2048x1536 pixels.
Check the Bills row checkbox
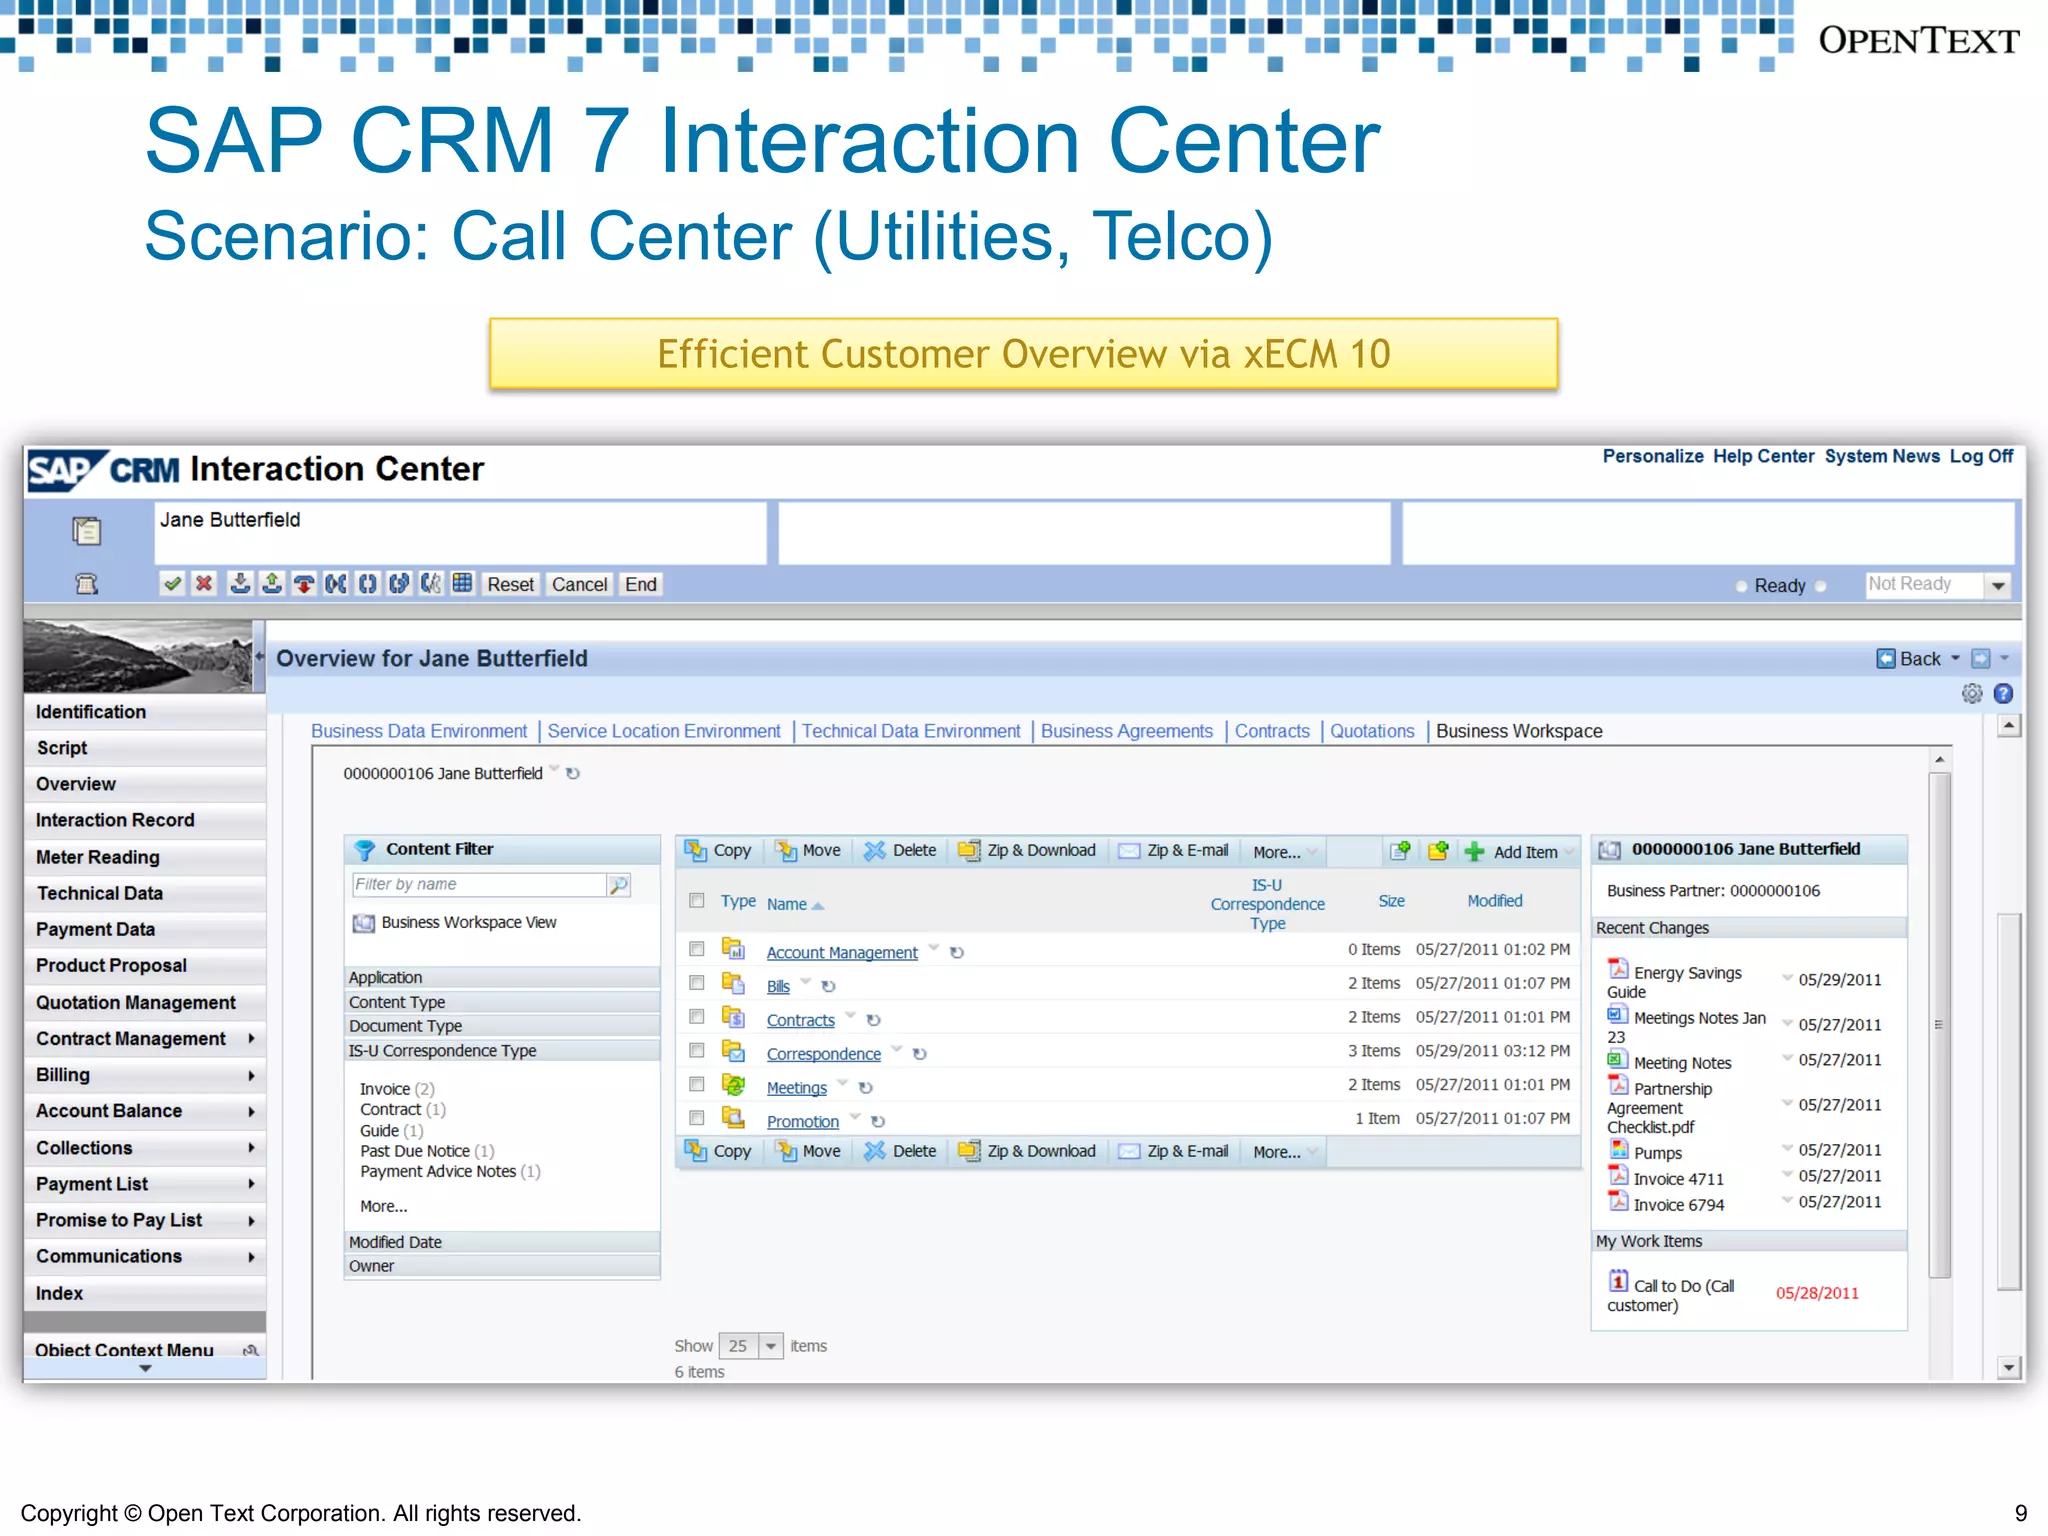[x=697, y=982]
